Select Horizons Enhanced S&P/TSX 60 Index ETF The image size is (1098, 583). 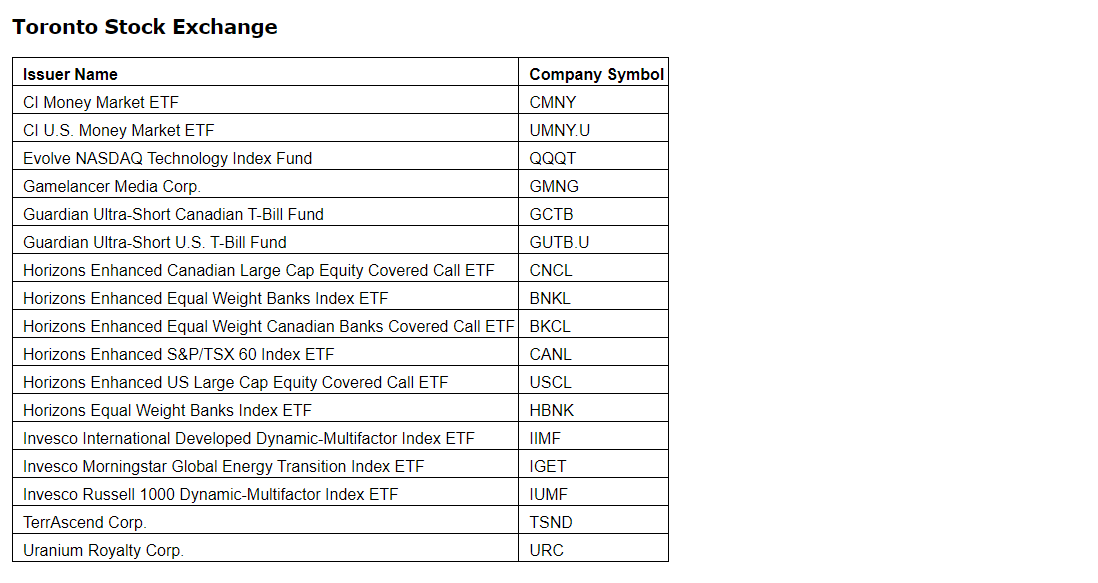[179, 354]
